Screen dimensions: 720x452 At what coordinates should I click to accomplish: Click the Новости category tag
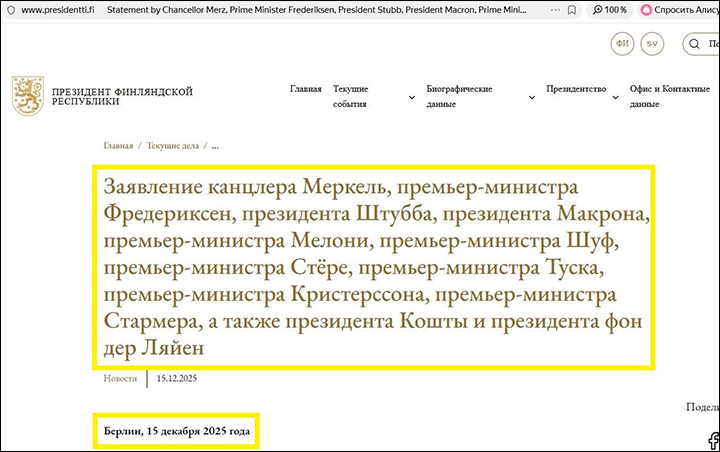point(120,379)
